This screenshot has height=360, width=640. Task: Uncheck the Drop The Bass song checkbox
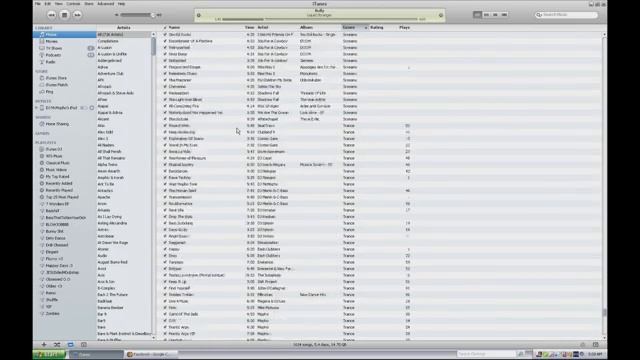pos(165,217)
